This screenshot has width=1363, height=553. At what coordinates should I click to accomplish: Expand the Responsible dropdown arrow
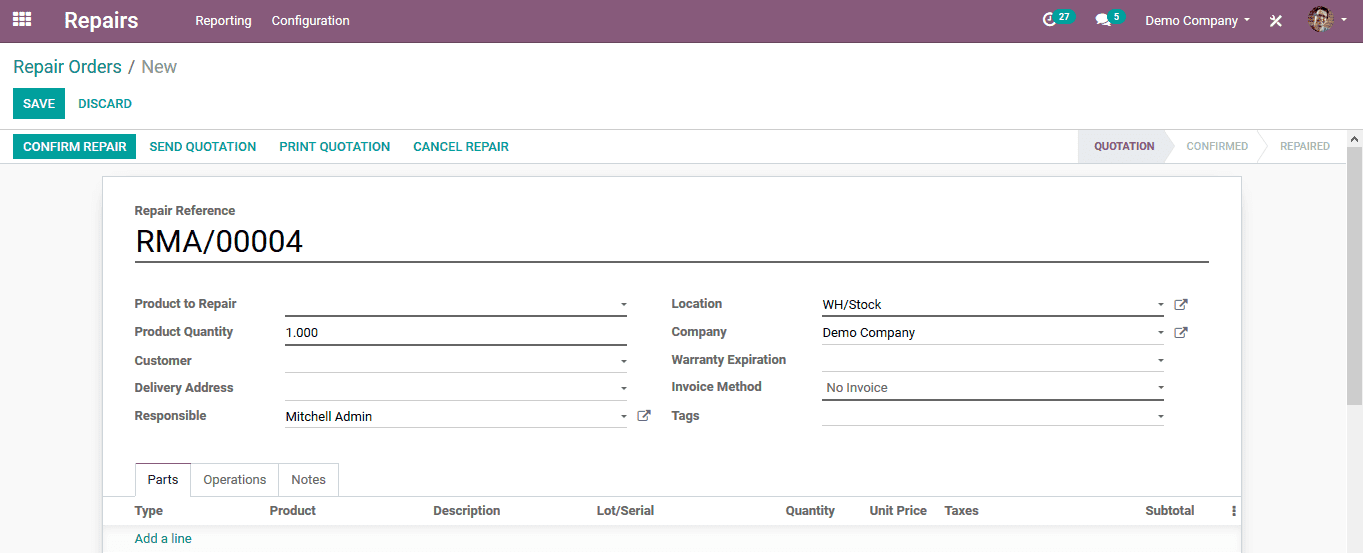tap(623, 417)
